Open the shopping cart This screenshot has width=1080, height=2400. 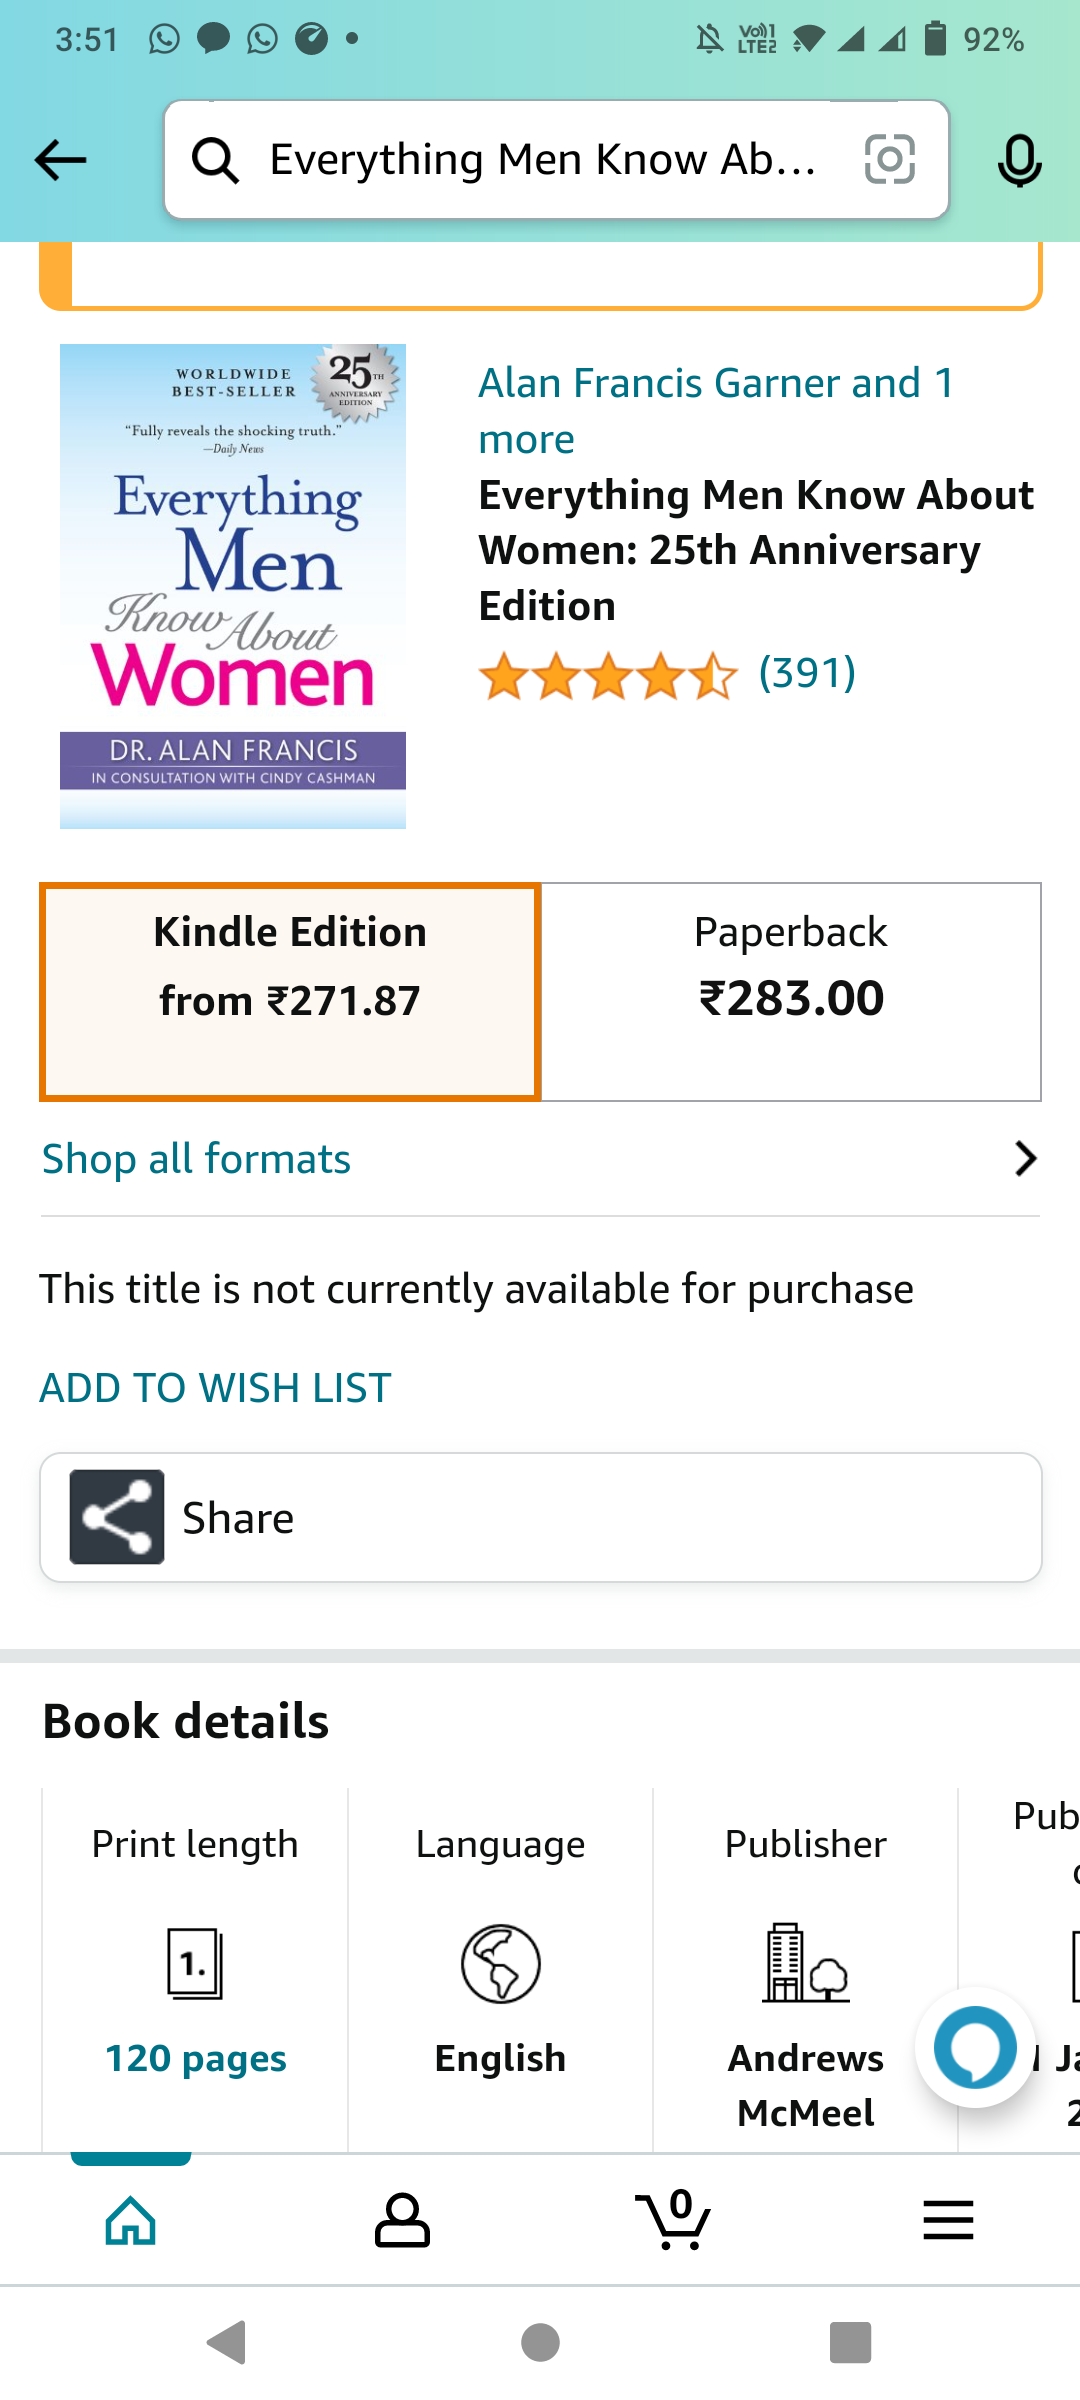coord(673,2220)
